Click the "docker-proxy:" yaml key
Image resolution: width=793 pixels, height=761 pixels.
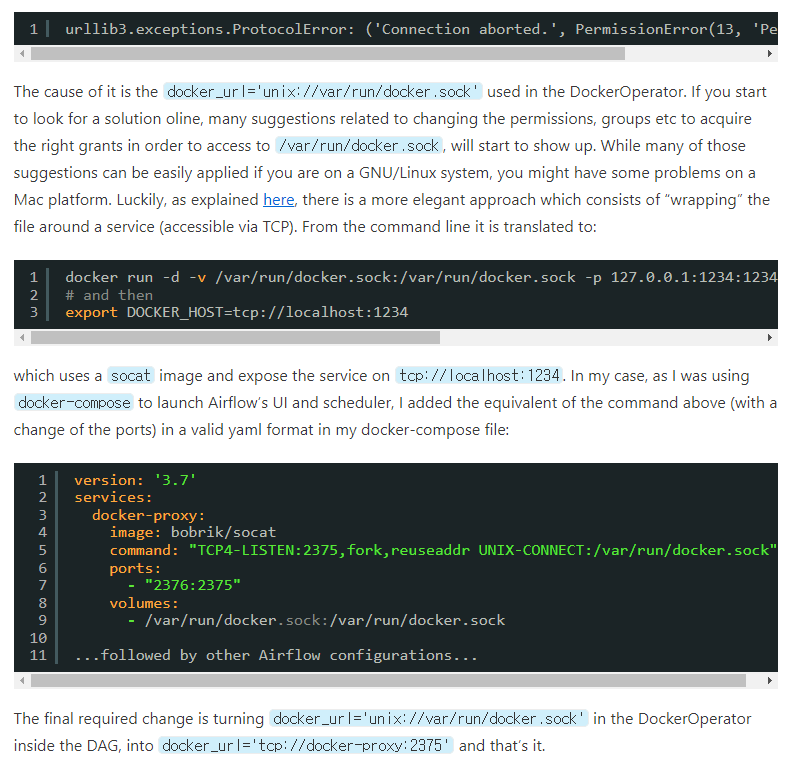tap(149, 515)
